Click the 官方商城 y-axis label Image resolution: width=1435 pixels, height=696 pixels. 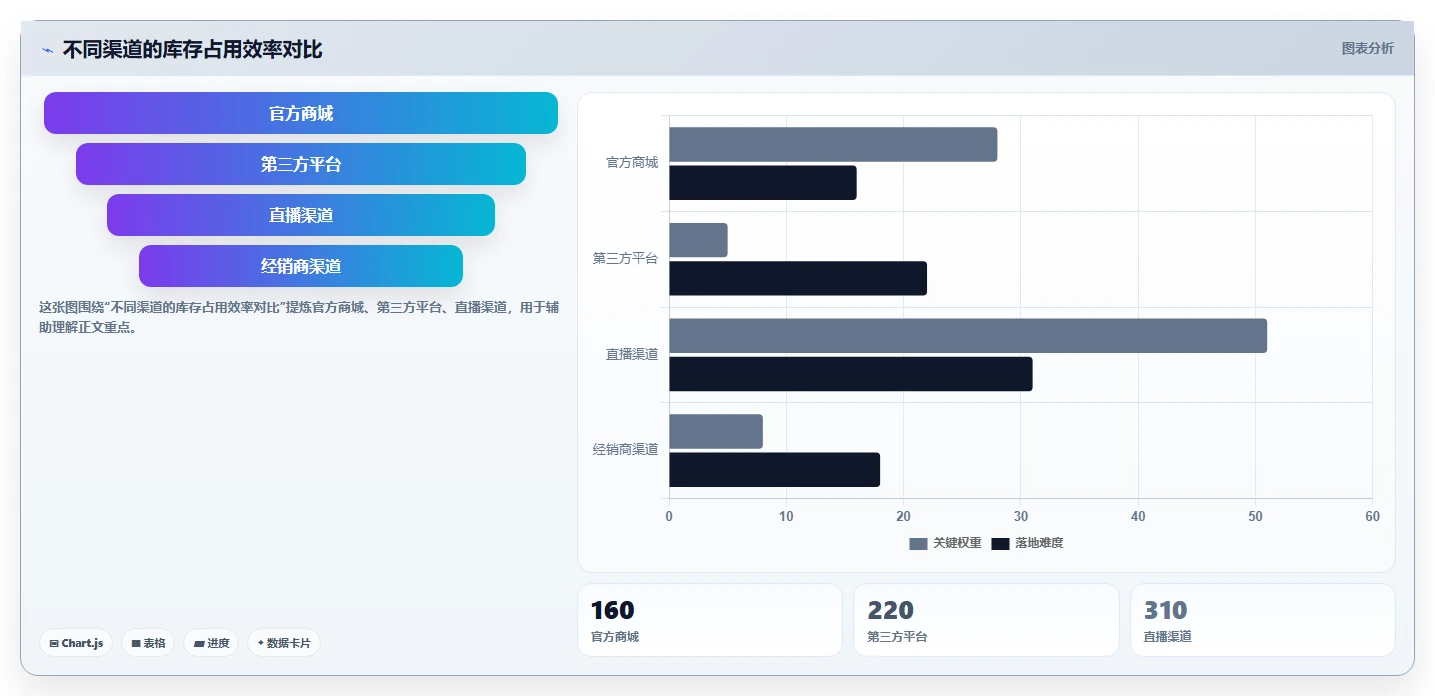pos(632,163)
